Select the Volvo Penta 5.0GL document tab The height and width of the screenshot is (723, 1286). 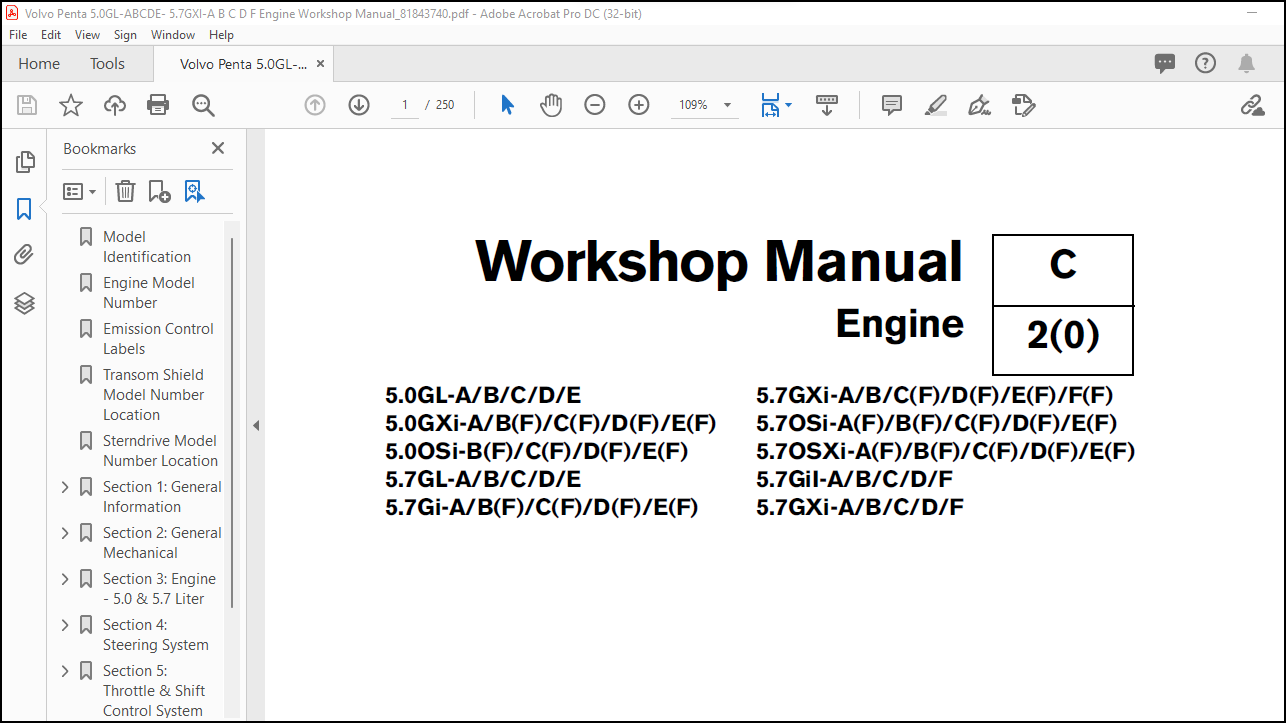(244, 63)
